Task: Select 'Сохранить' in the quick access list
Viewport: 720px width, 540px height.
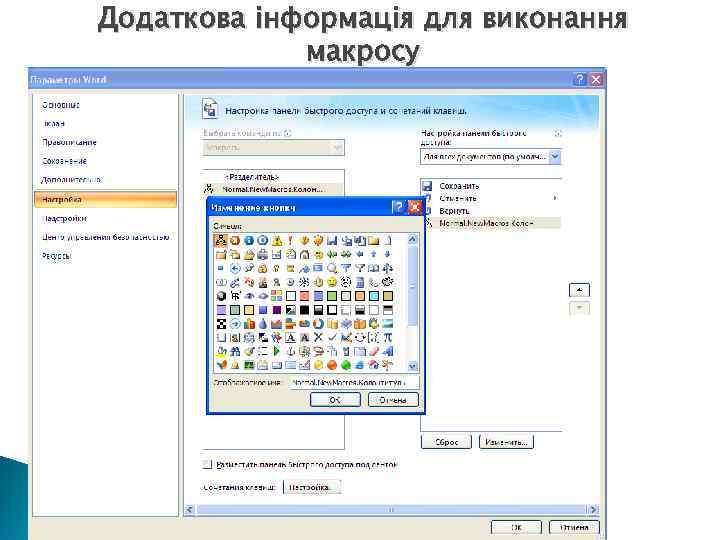Action: [x=491, y=186]
